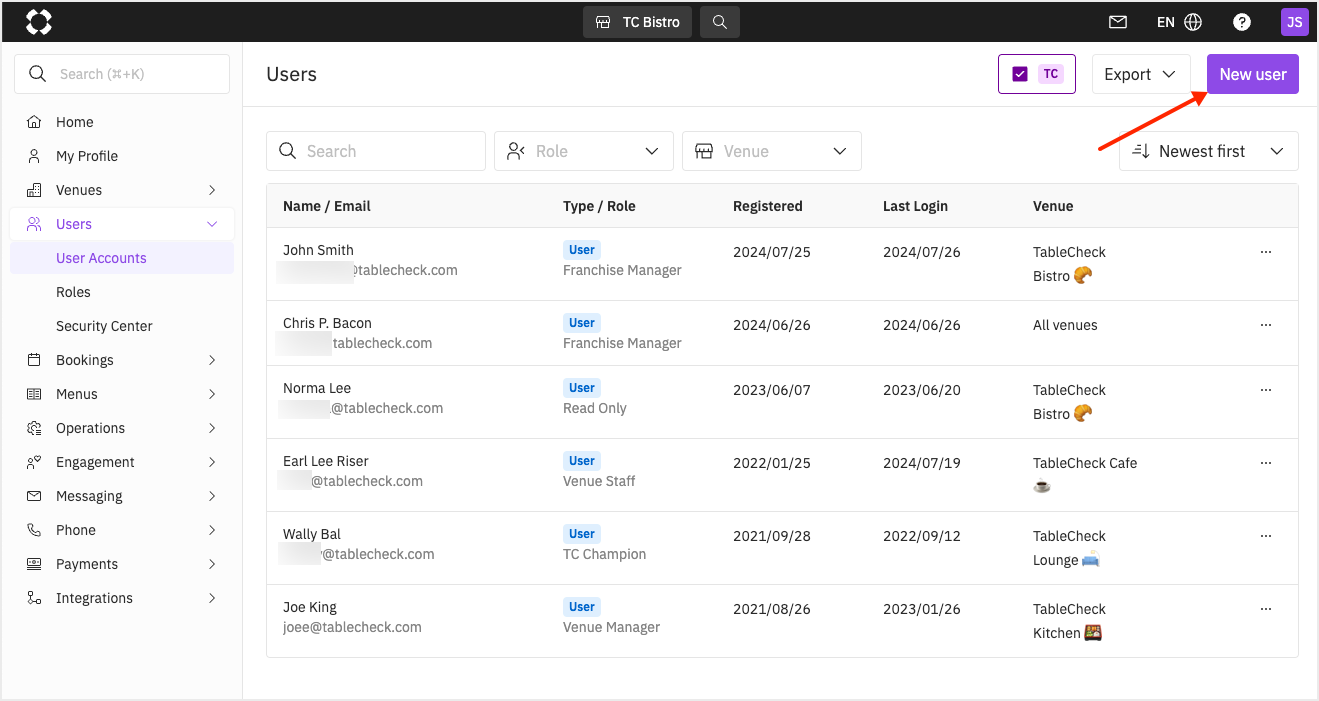Viewport: 1319px width, 701px height.
Task: Open the Export dropdown
Action: coord(1141,74)
